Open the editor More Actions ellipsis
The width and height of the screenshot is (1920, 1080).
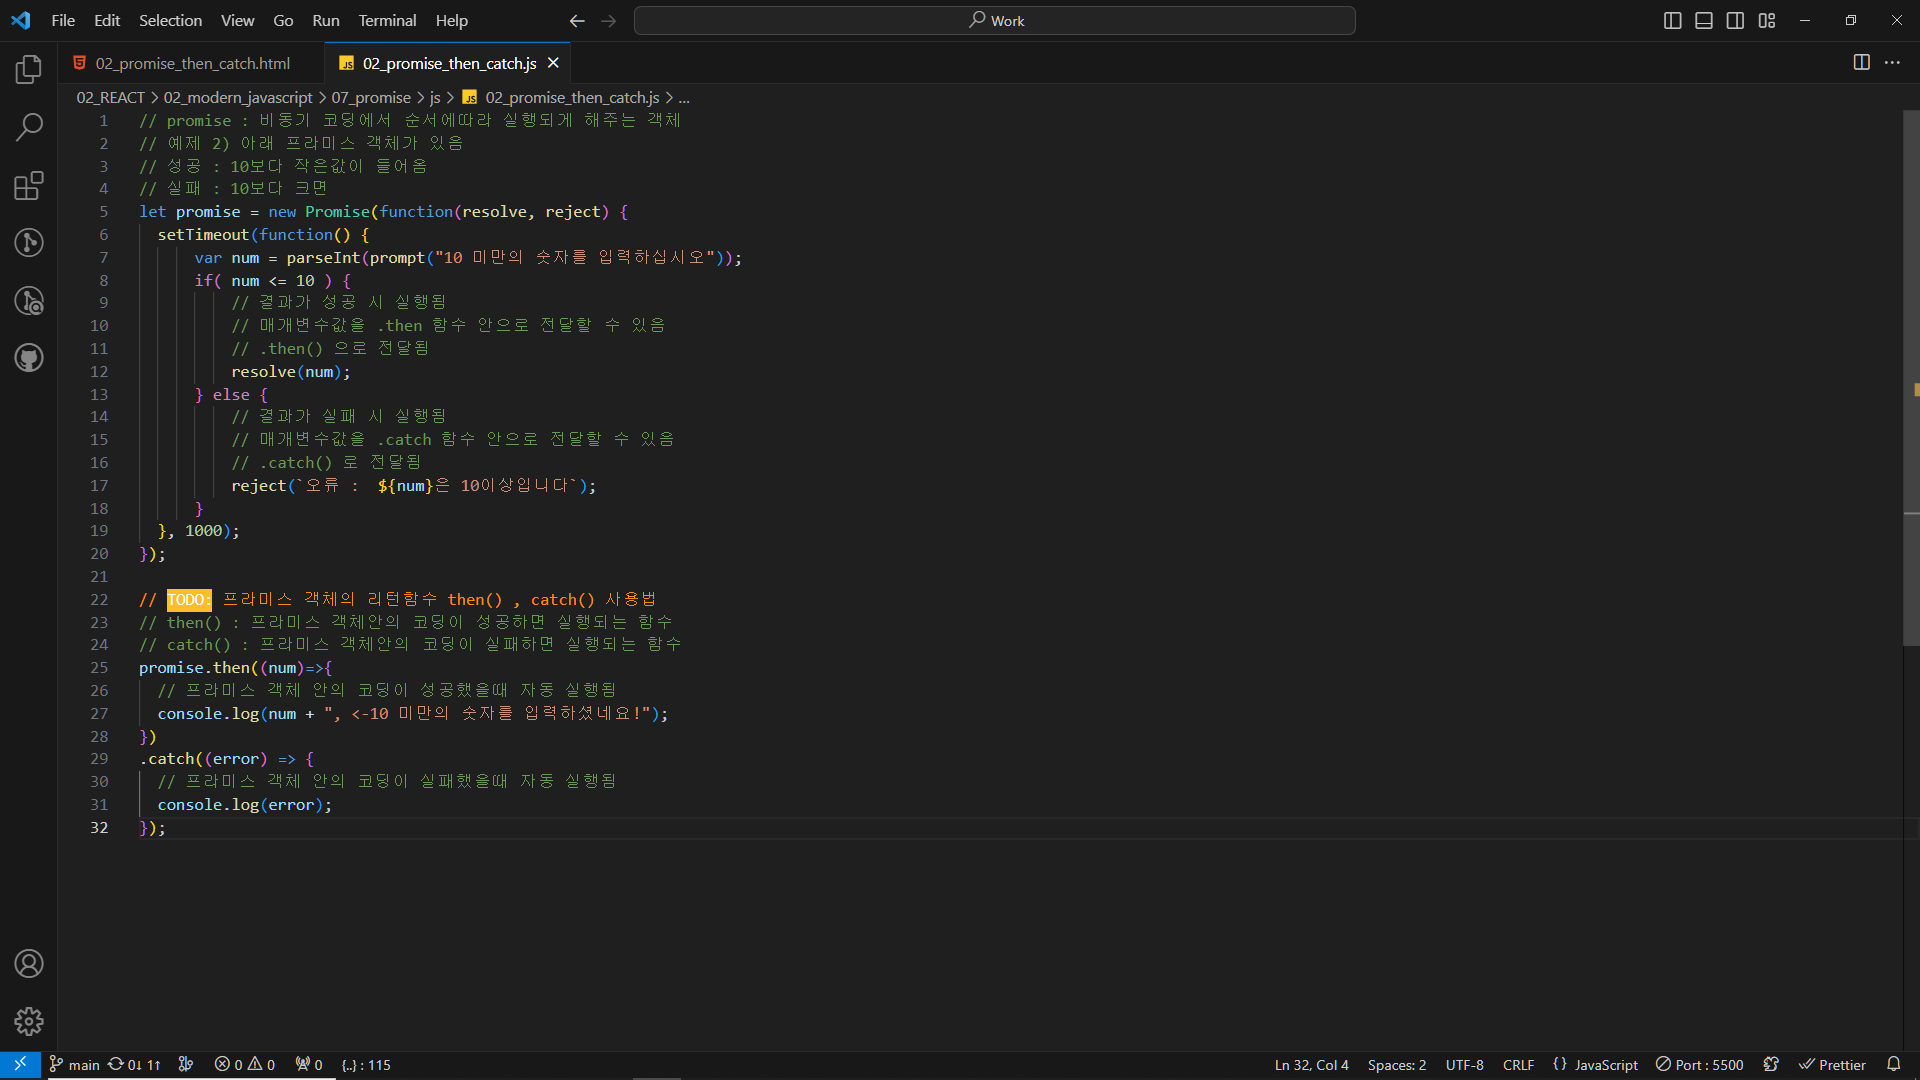(1892, 63)
